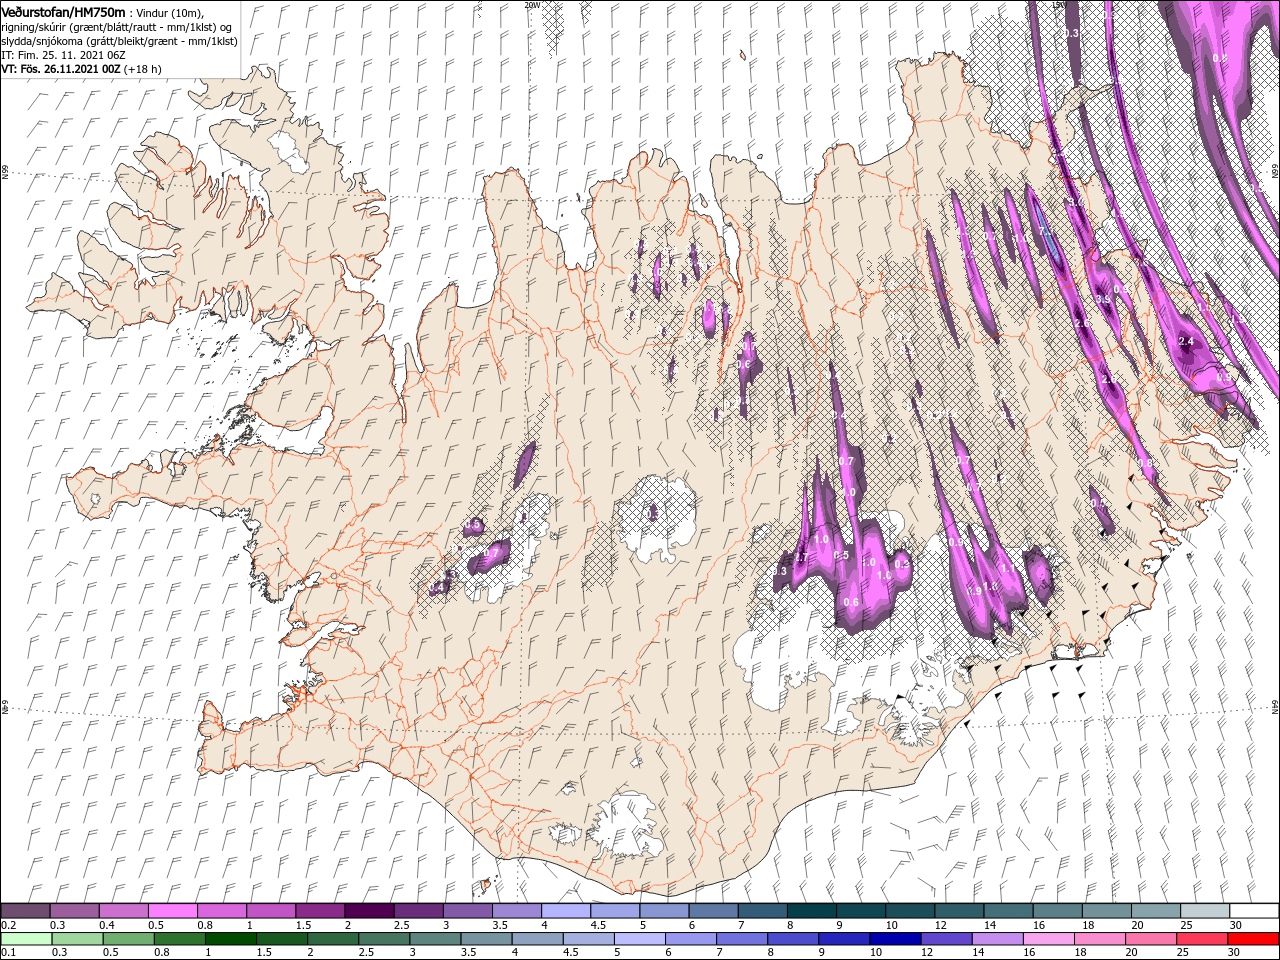Pick the 0.3 swatch in the upper snow scale
1280x960 pixels.
tap(74, 911)
